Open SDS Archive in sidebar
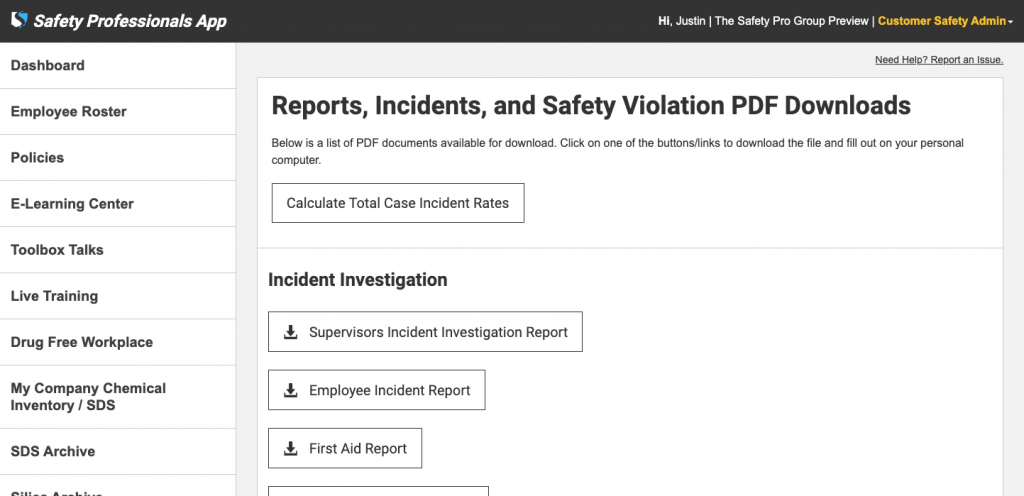The width and height of the screenshot is (1024, 496). (x=118, y=452)
